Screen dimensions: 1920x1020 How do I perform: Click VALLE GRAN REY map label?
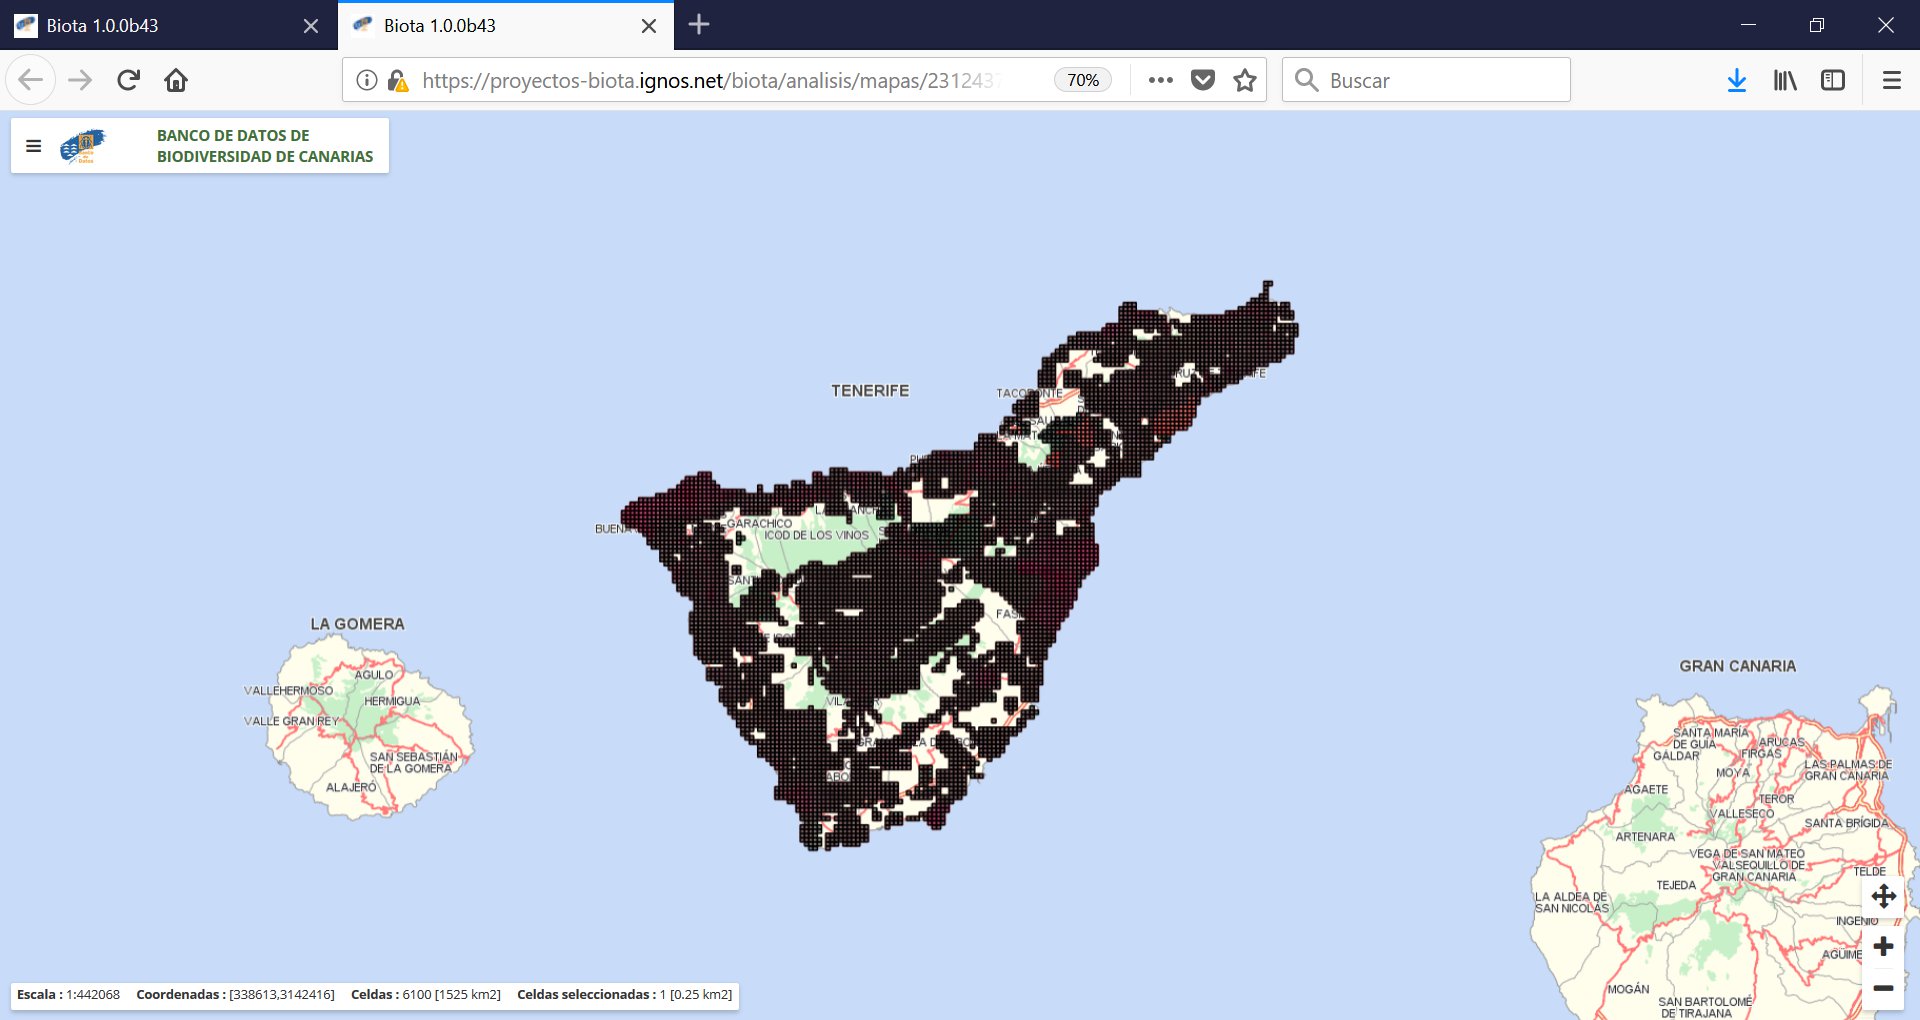coord(291,721)
